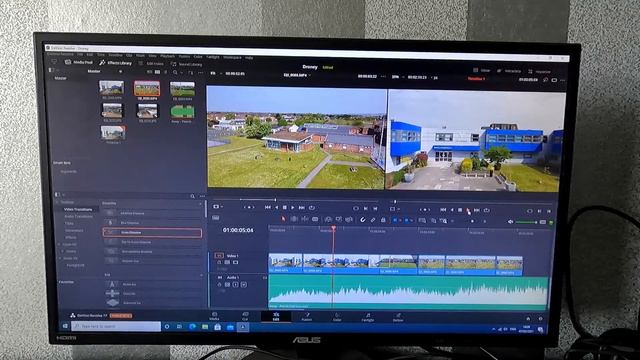Switch to the Cut page tab
The width and height of the screenshot is (640, 360).
coord(245,316)
